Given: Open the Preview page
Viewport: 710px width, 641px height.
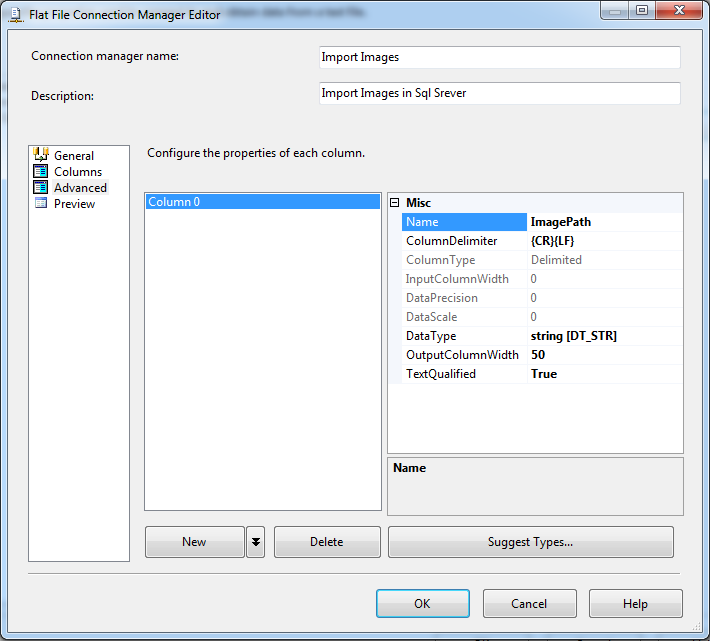Looking at the screenshot, I should pyautogui.click(x=74, y=204).
